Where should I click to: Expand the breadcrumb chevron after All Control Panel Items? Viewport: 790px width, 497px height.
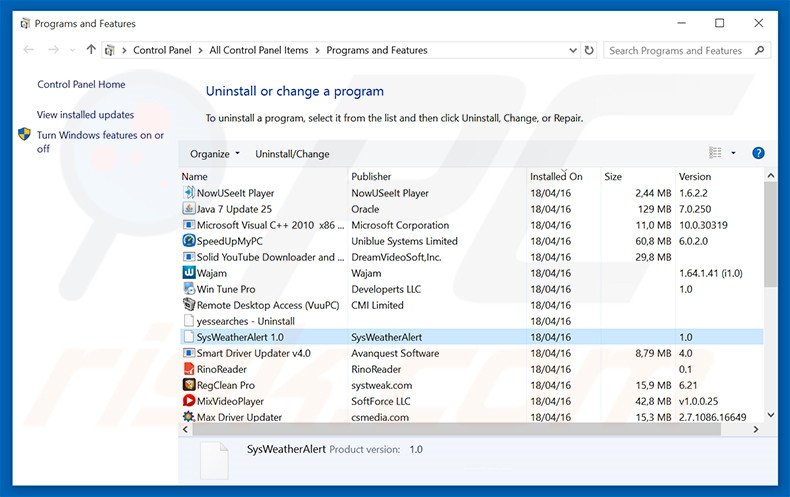317,50
